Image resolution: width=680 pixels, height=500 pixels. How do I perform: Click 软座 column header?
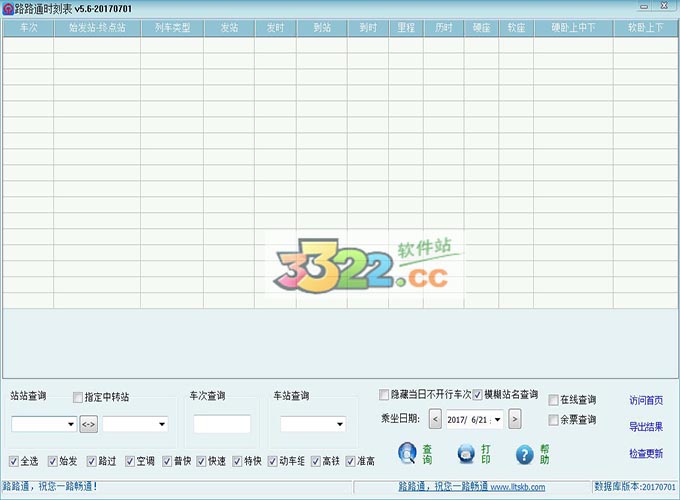pos(517,28)
